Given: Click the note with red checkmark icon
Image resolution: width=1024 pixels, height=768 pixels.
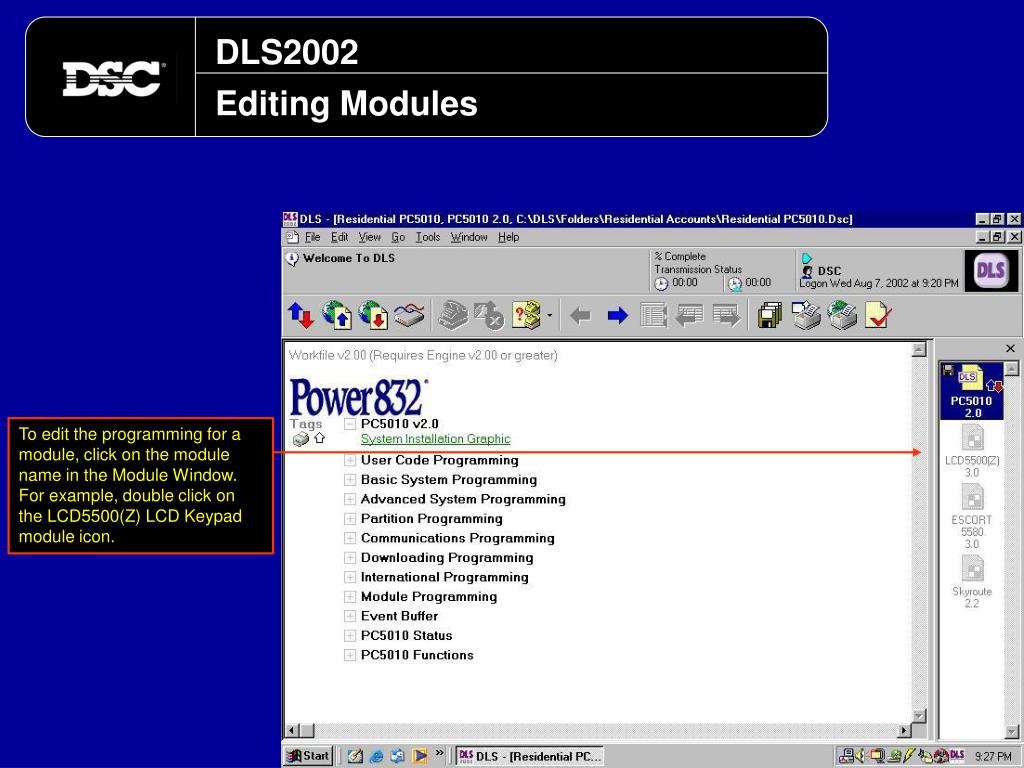Looking at the screenshot, I should [878, 315].
